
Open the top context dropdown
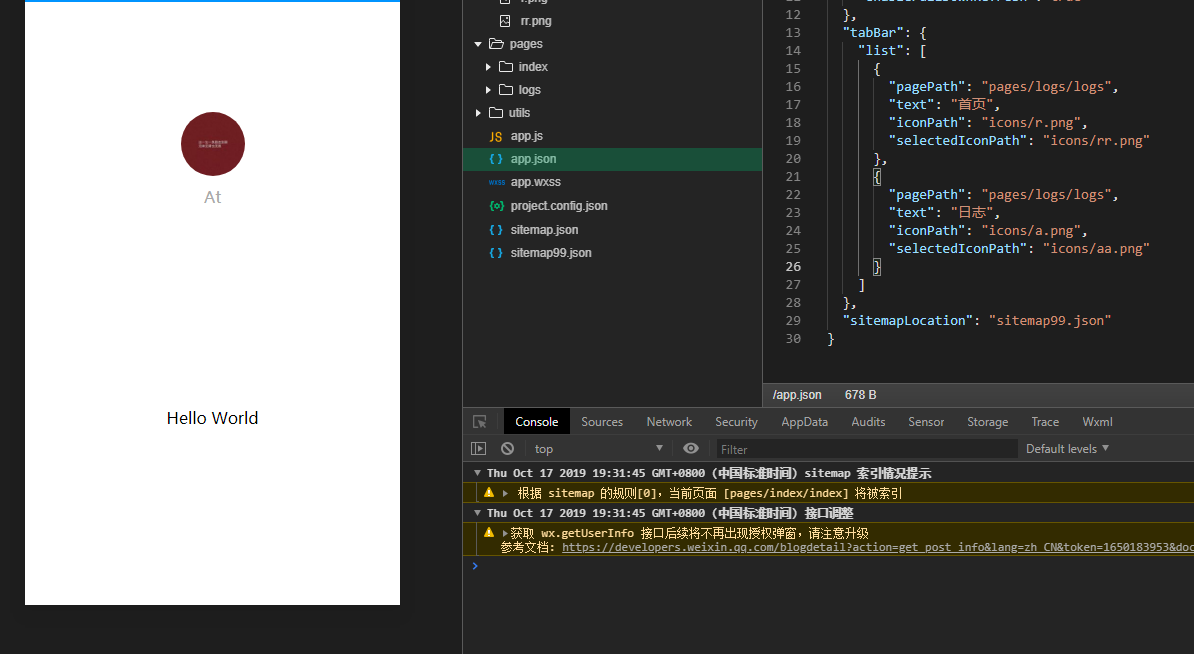click(x=598, y=449)
